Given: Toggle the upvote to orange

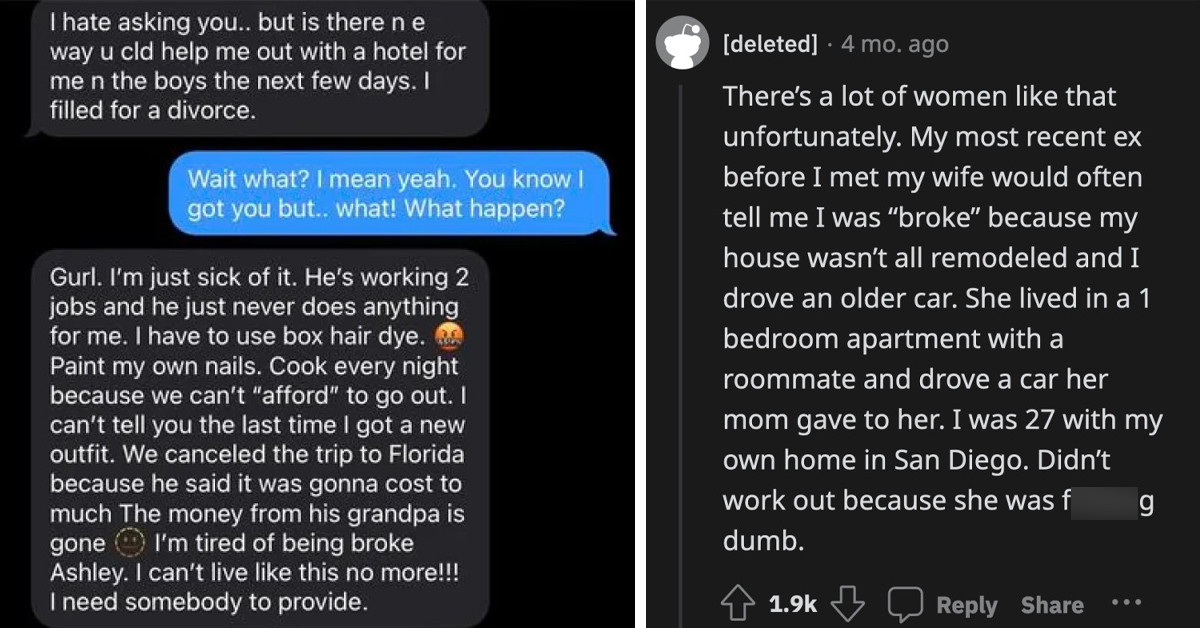Looking at the screenshot, I should click(740, 603).
